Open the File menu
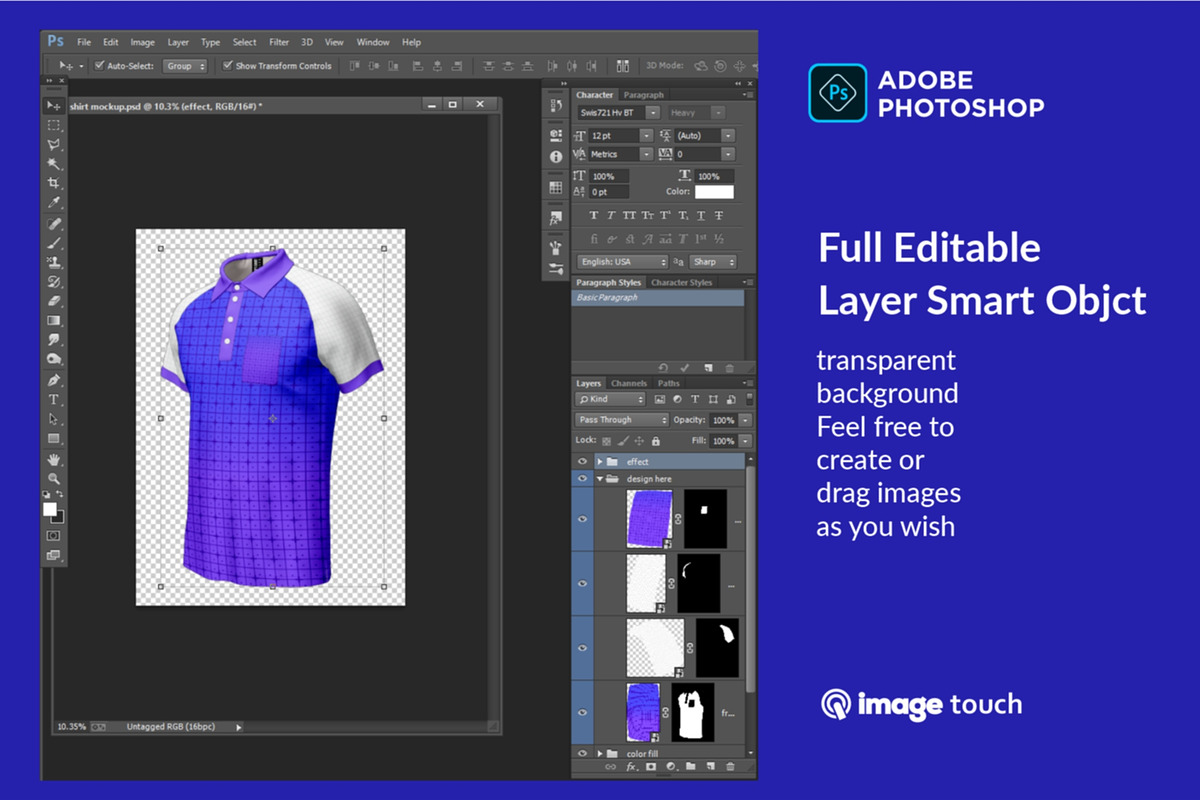 (84, 42)
